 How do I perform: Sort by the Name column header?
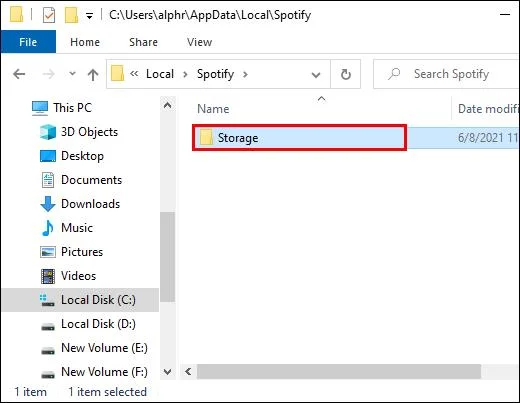tap(213, 109)
